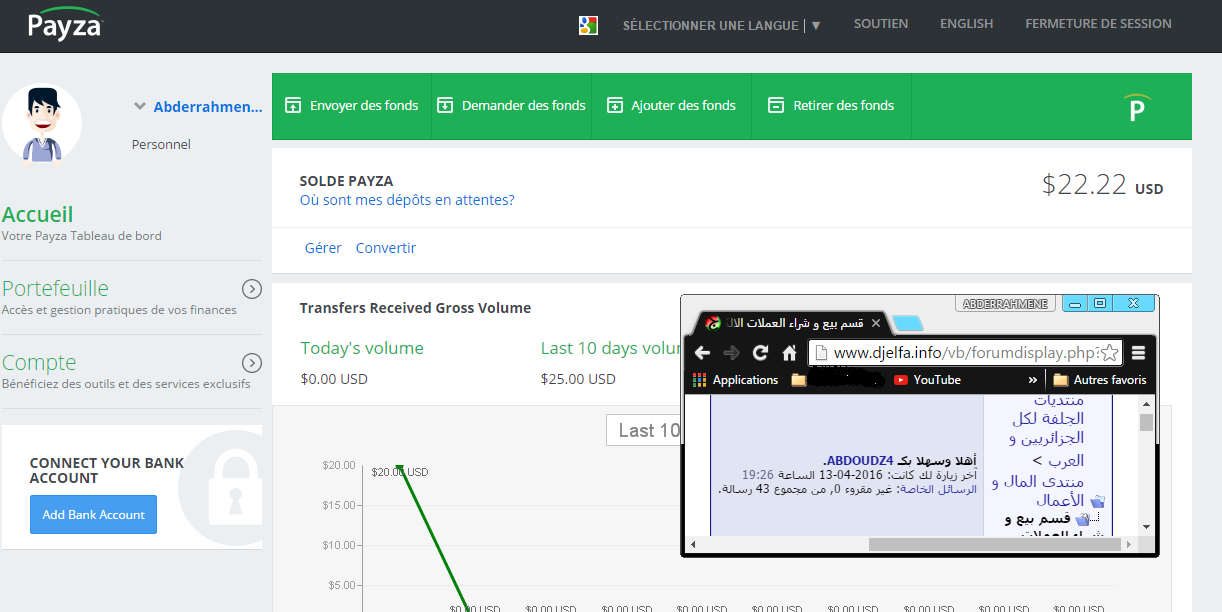The width and height of the screenshot is (1222, 612).
Task: Expand Portefeuille using its arrow icon
Action: pyautogui.click(x=252, y=289)
